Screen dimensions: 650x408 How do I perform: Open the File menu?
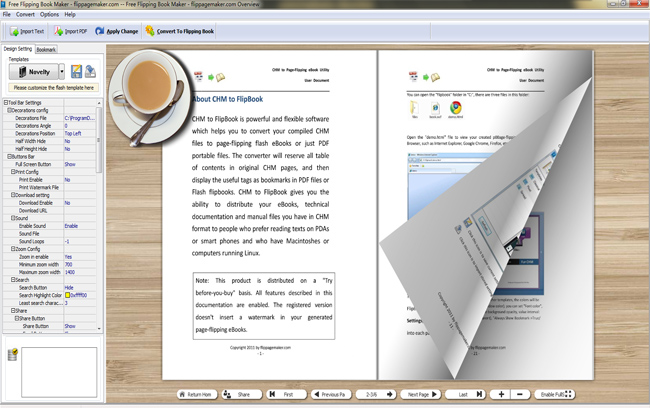click(x=7, y=14)
